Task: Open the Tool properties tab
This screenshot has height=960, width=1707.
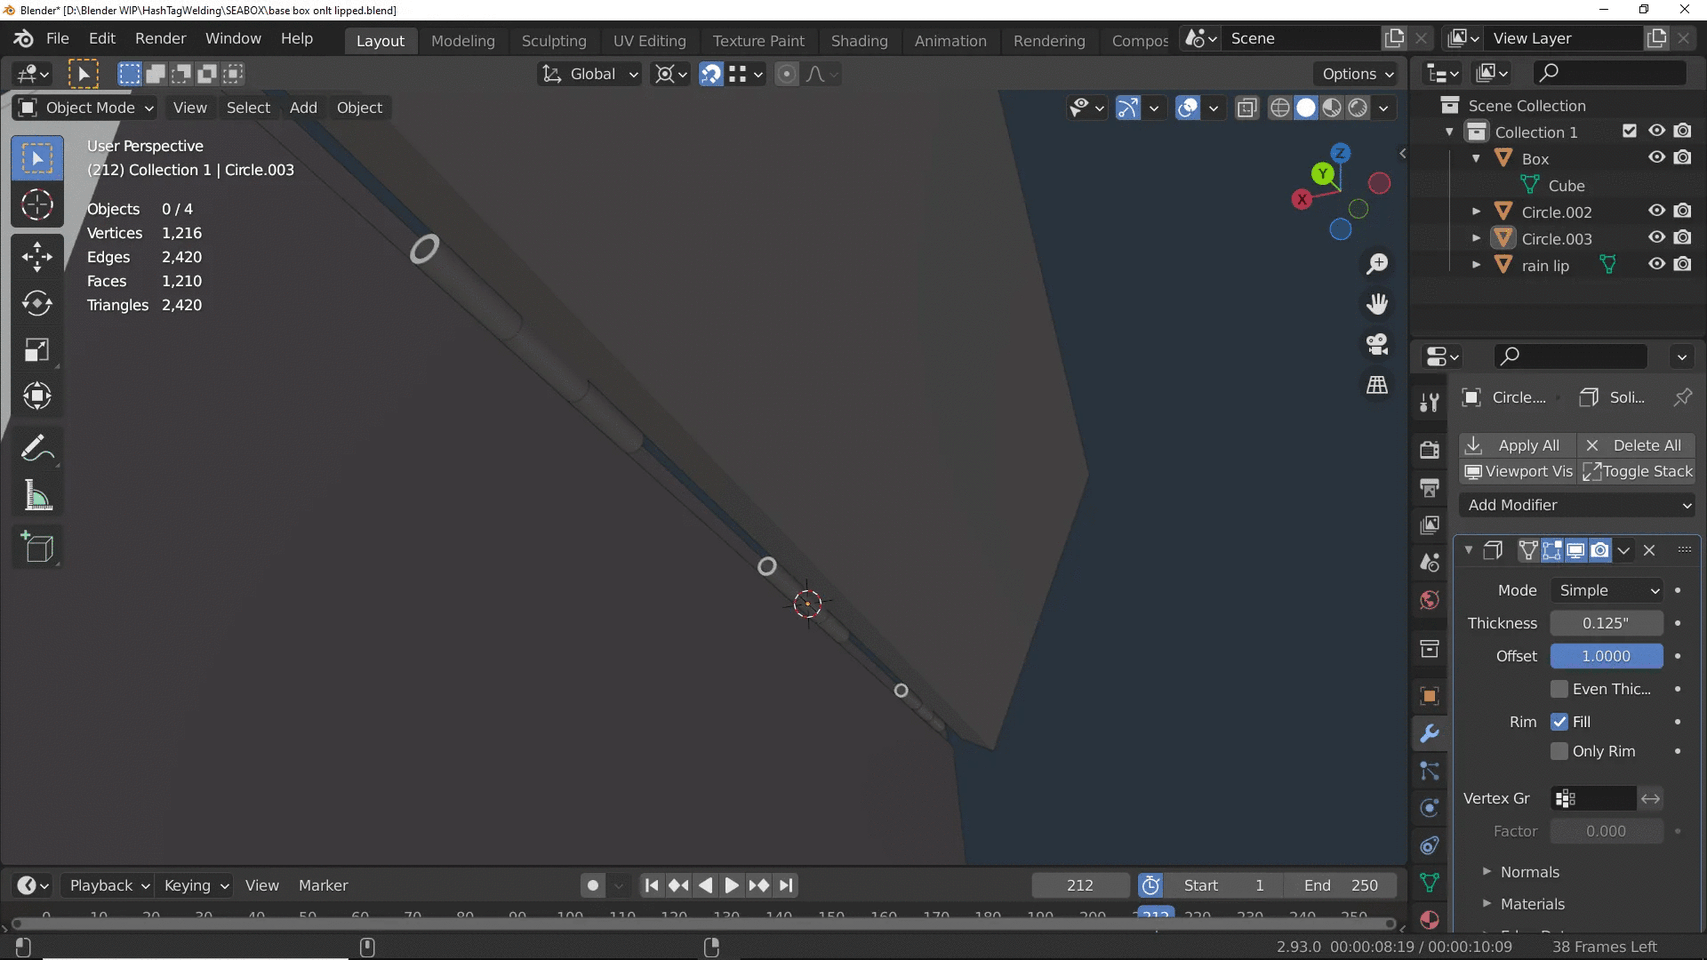Action: [1430, 402]
